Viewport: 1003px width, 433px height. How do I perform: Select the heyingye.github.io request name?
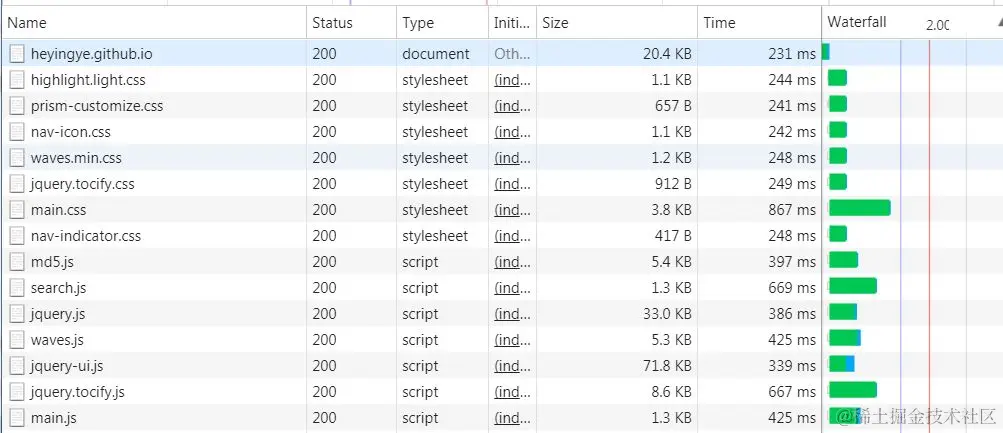pos(91,54)
